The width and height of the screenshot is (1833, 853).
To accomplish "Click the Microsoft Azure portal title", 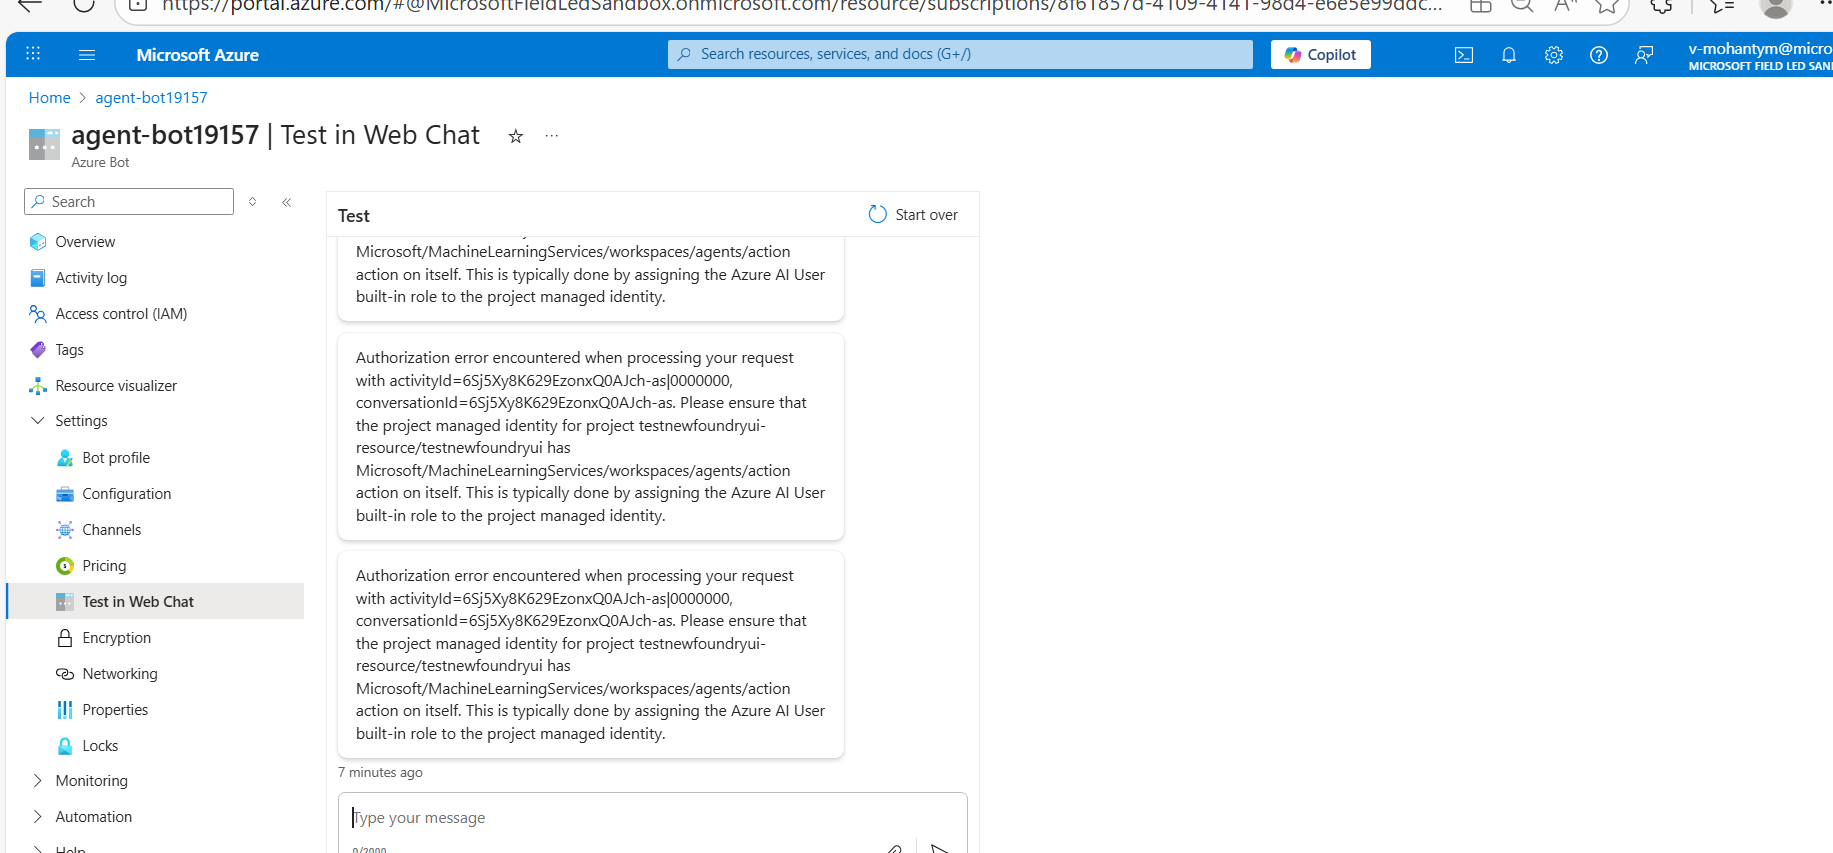I will [198, 55].
